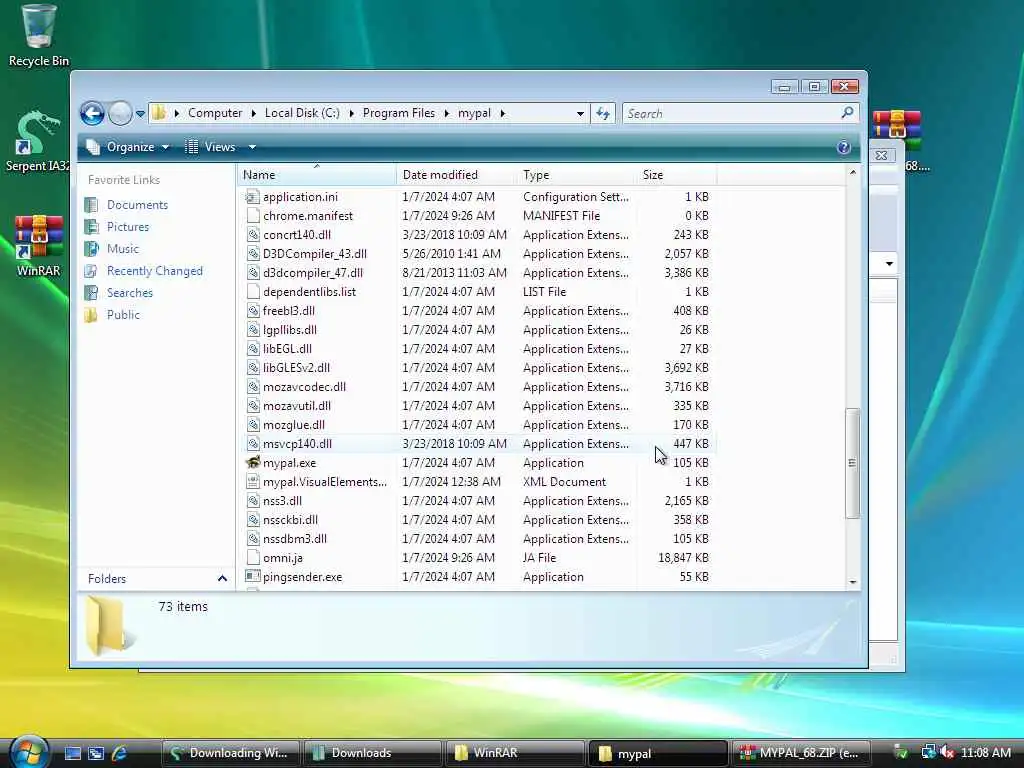Launch Internet Explorer from quick launch
1024x768 pixels.
pos(119,753)
